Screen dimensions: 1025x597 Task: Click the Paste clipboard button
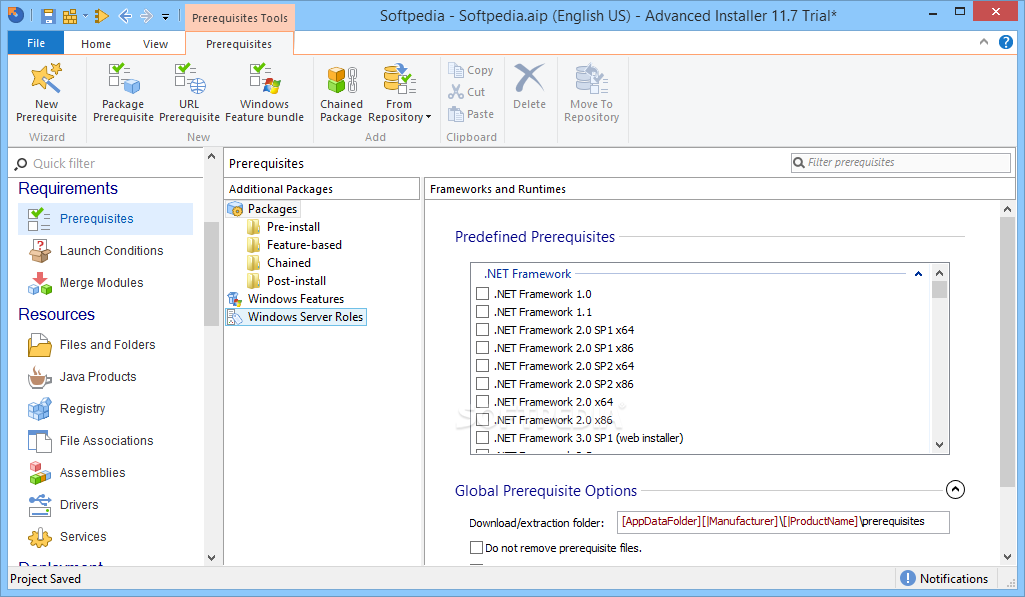471,114
